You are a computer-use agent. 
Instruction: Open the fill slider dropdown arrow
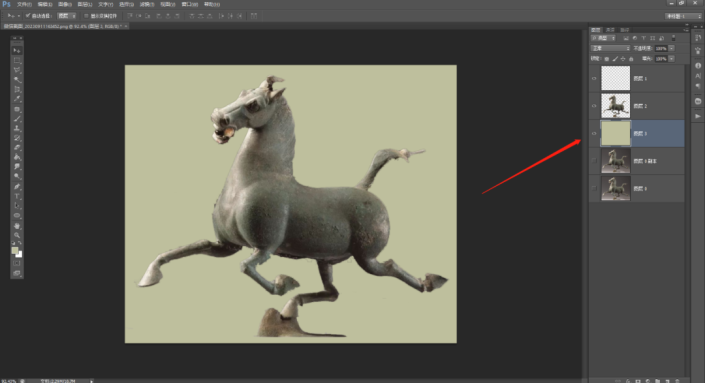click(x=671, y=59)
